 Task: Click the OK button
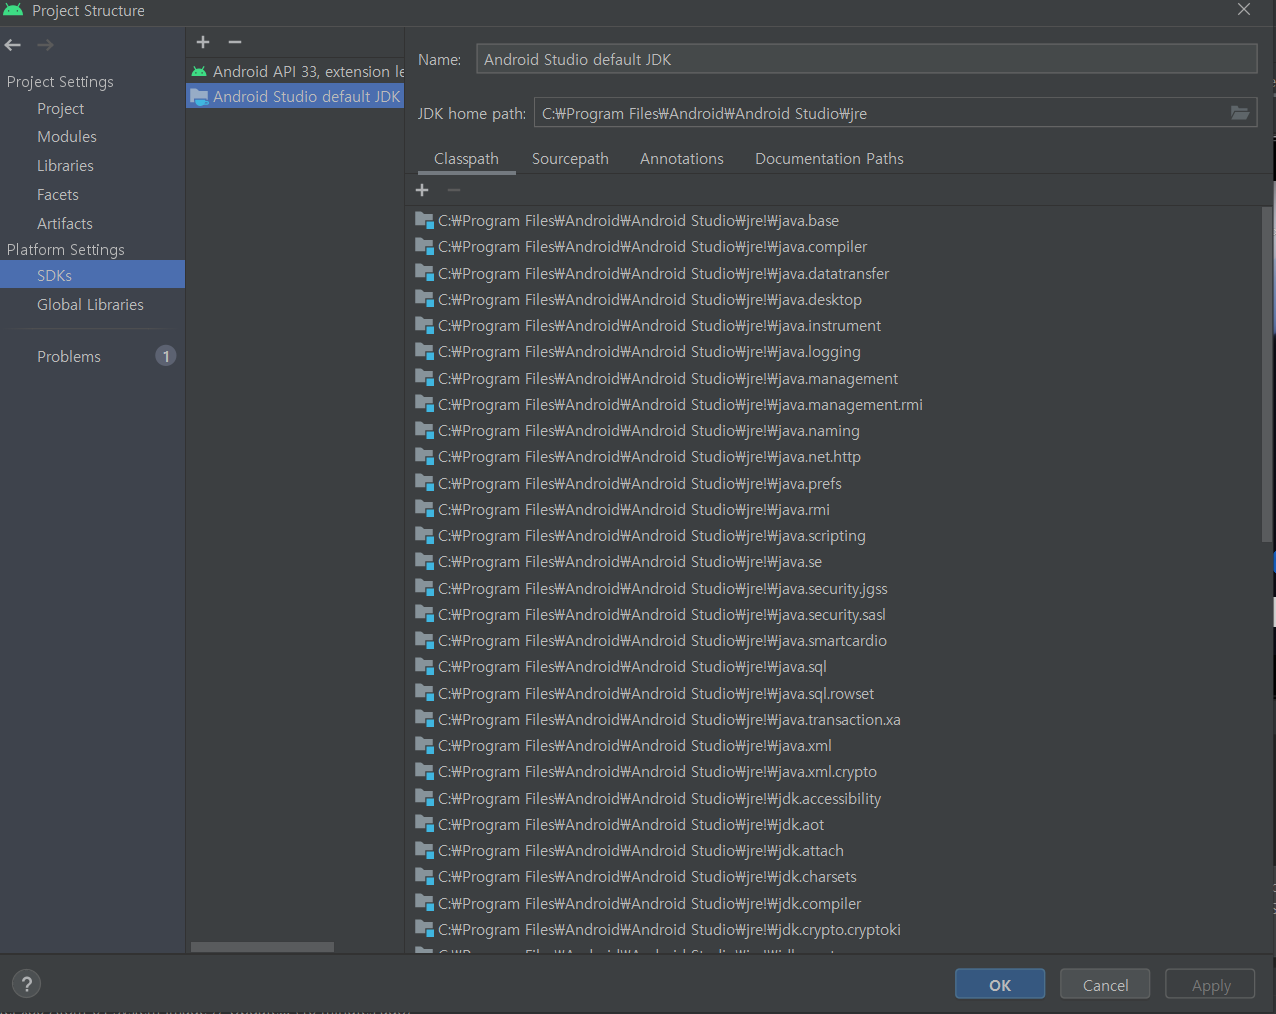[1000, 984]
